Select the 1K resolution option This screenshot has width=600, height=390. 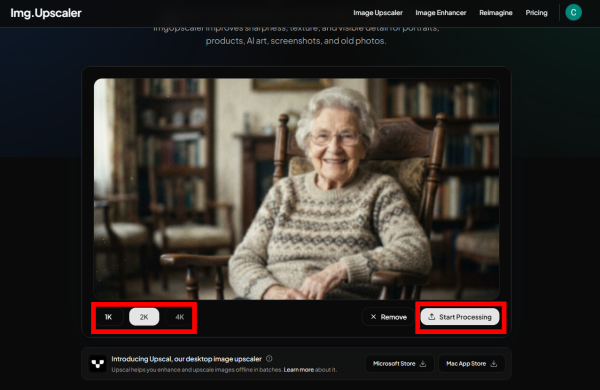coord(108,317)
